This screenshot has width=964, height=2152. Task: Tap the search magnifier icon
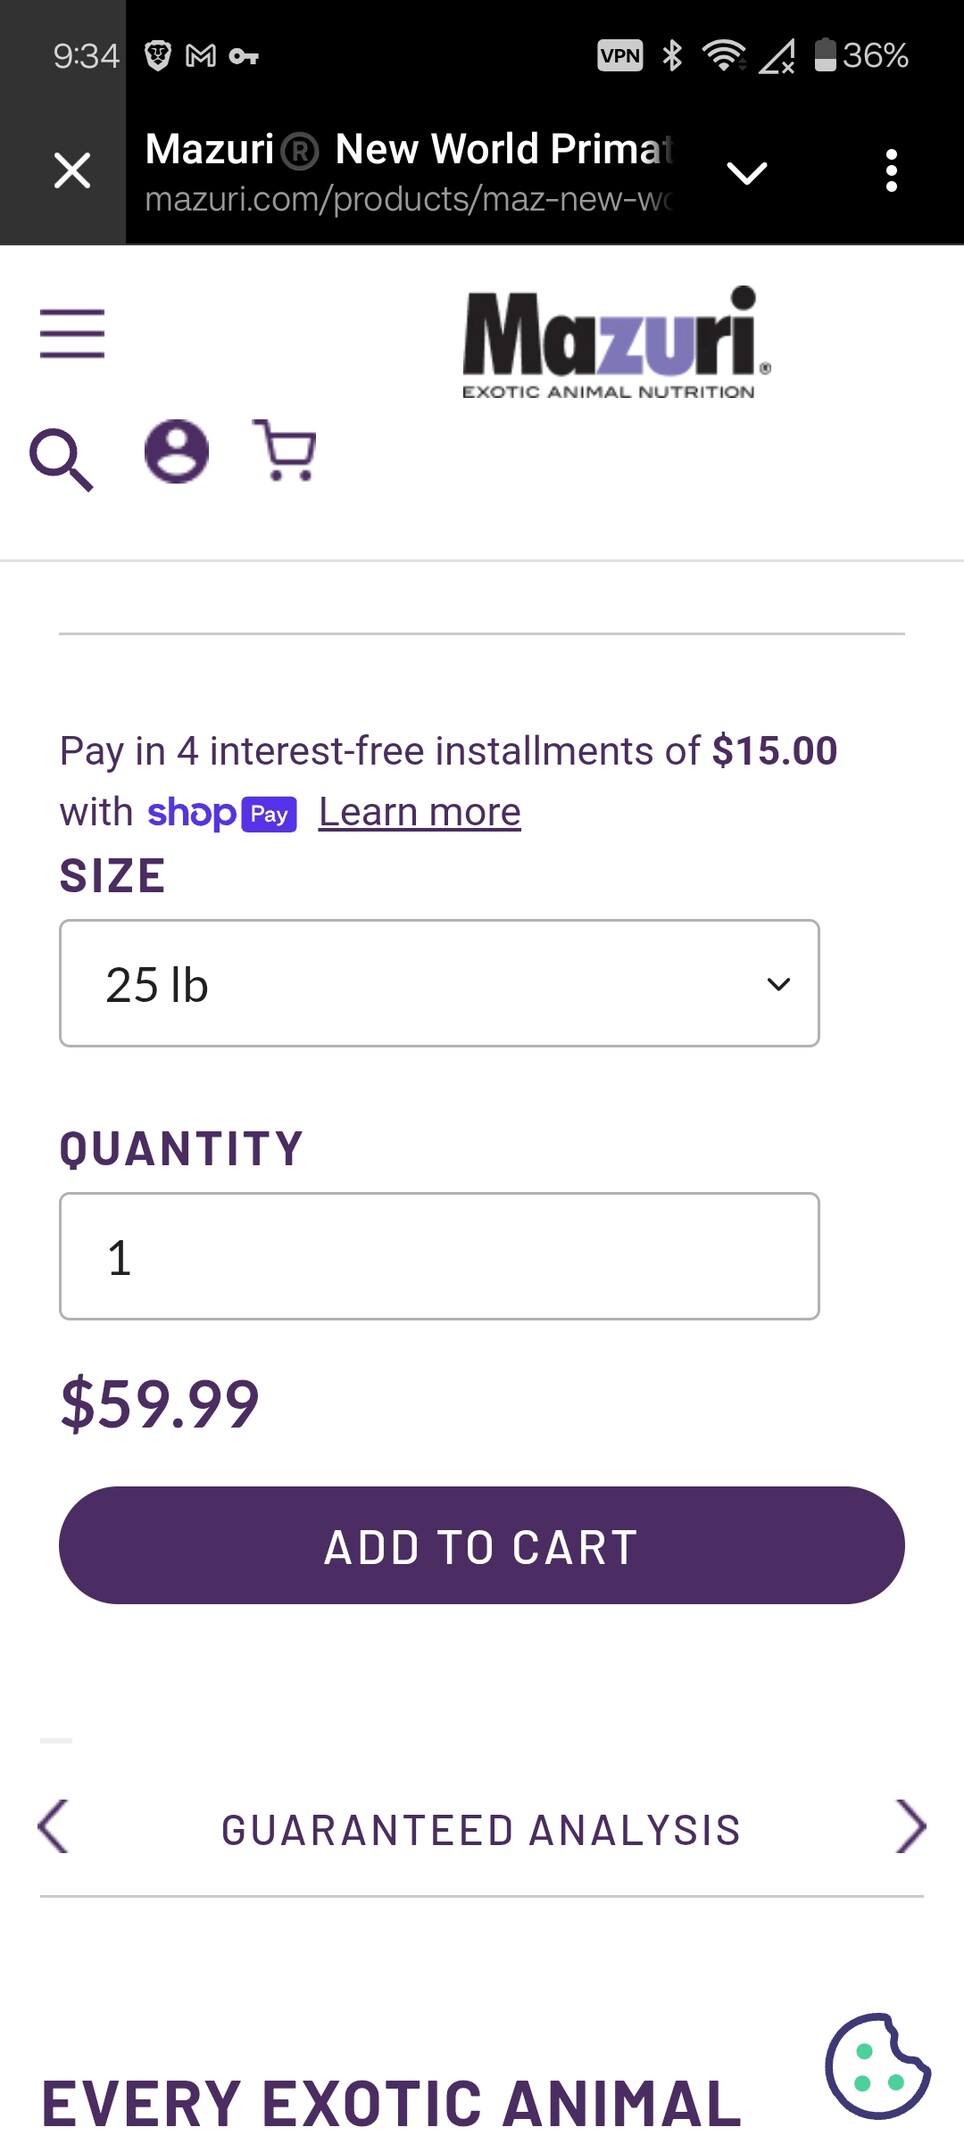click(x=61, y=459)
